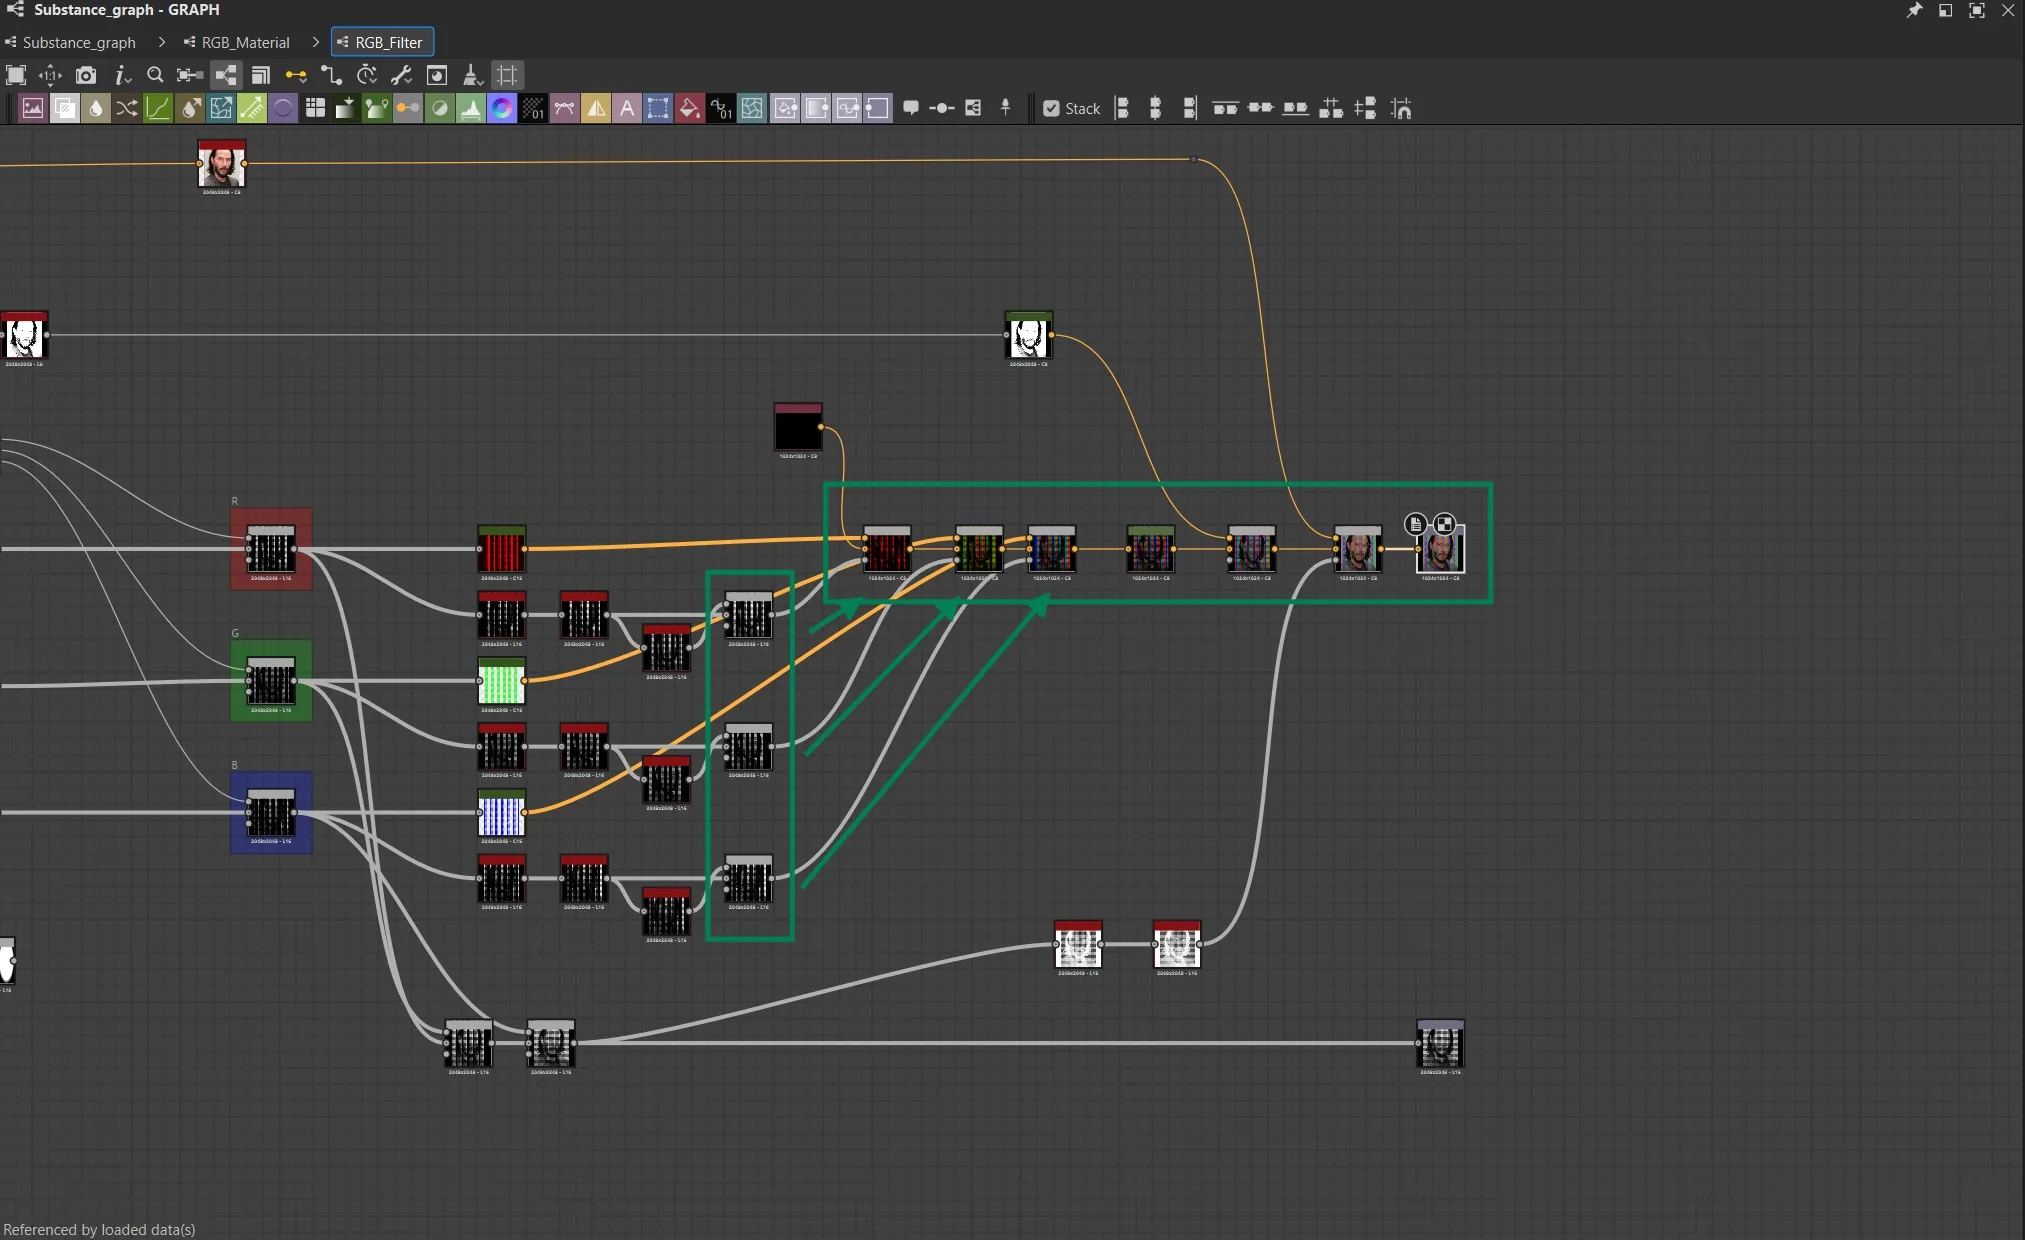Select the bright green striped node

click(x=501, y=681)
